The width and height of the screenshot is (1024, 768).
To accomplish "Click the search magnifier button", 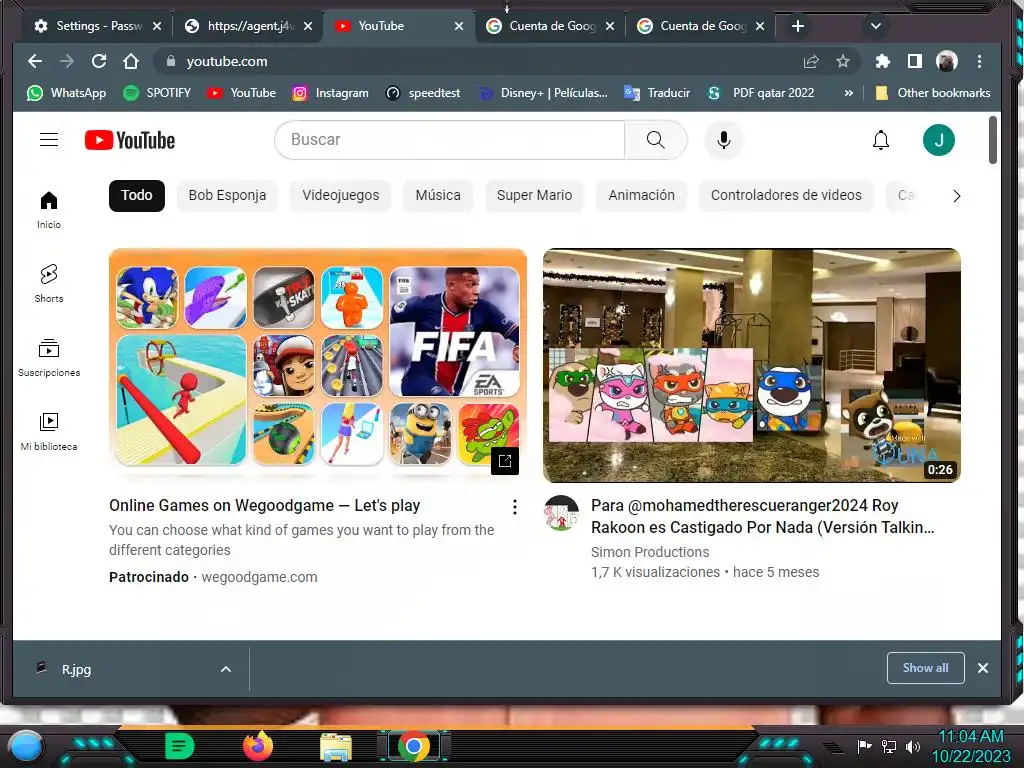I will click(x=656, y=140).
